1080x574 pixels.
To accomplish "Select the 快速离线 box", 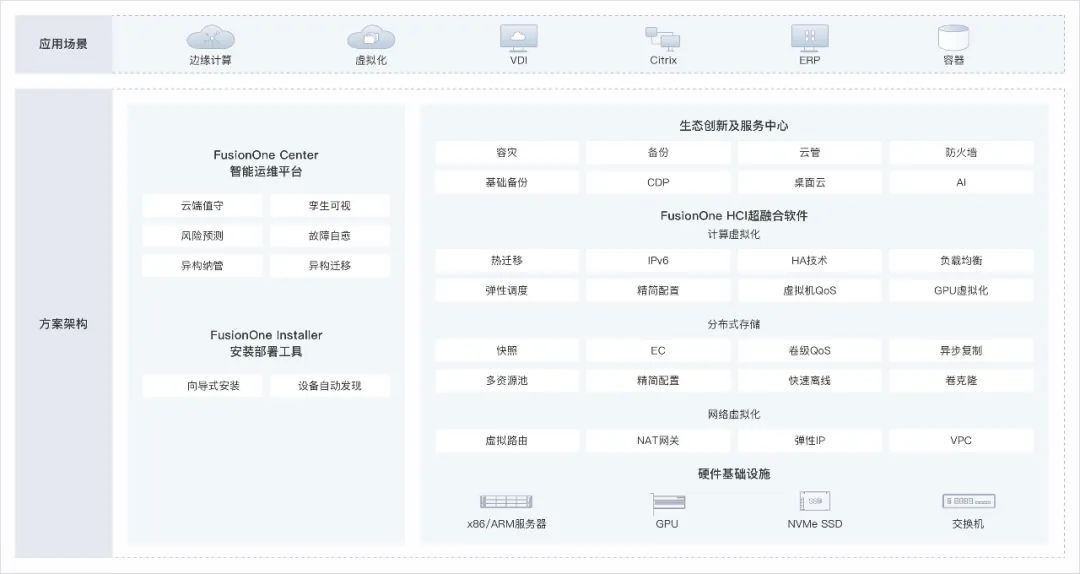I will (809, 380).
